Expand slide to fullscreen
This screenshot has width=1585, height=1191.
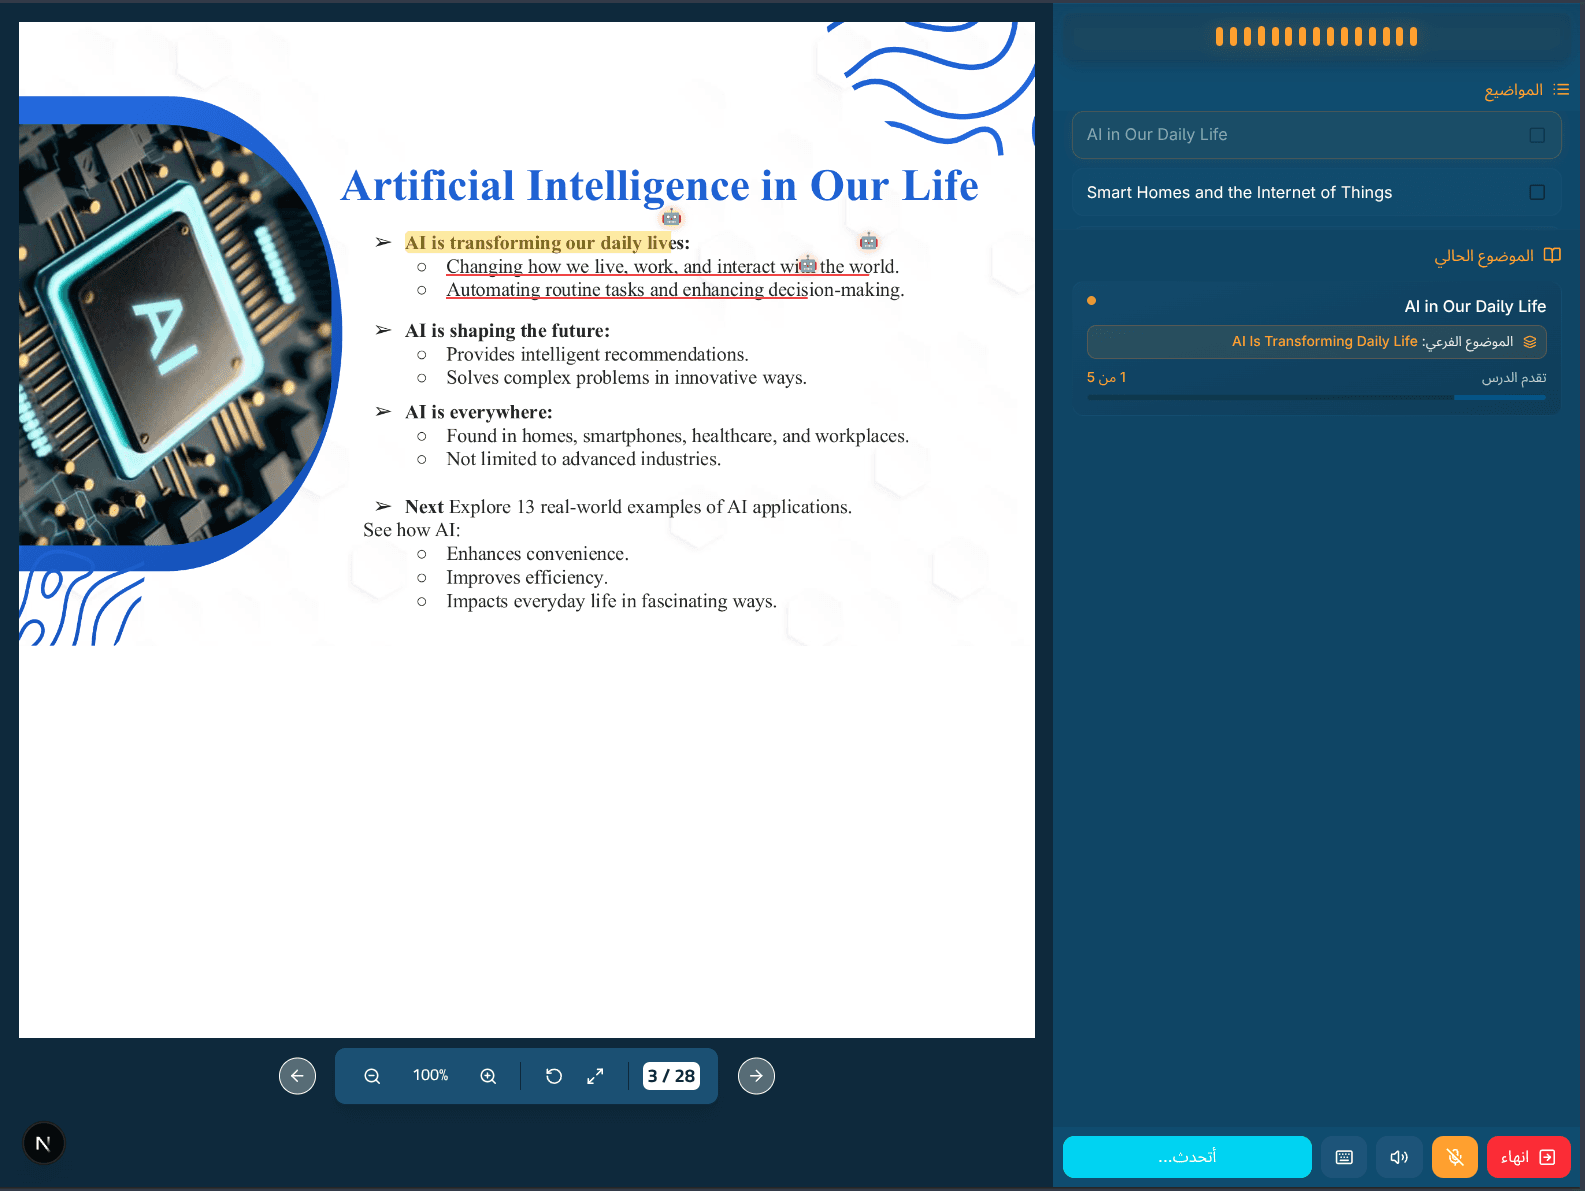pyautogui.click(x=595, y=1076)
